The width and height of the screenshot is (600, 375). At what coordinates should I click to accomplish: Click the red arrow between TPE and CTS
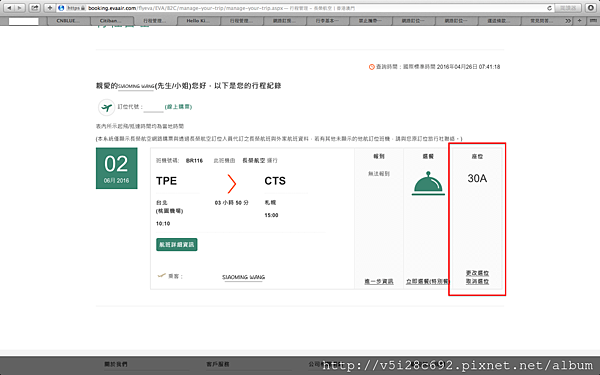(x=232, y=184)
